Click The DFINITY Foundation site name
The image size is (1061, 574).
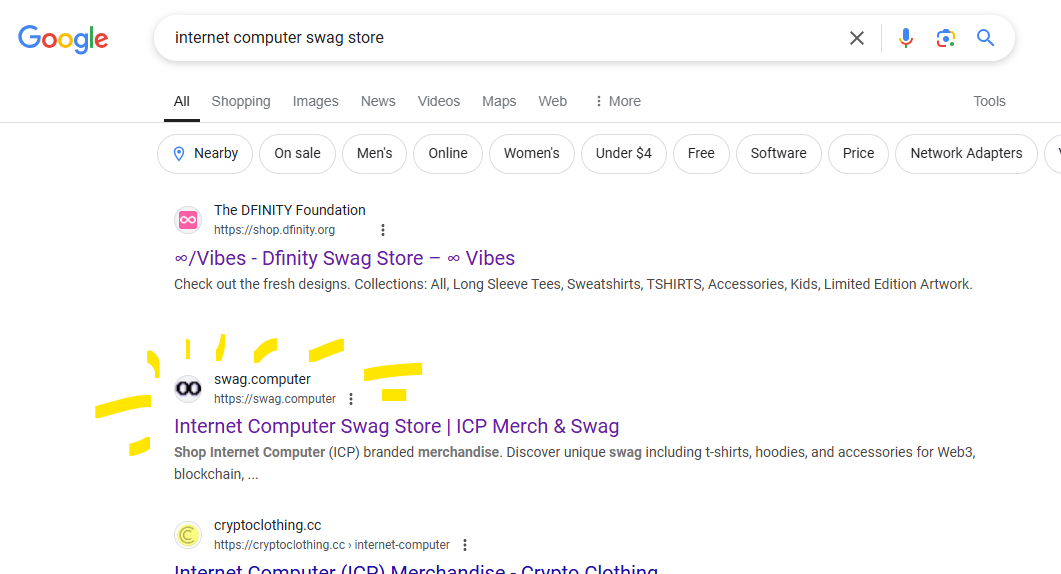pyautogui.click(x=290, y=211)
